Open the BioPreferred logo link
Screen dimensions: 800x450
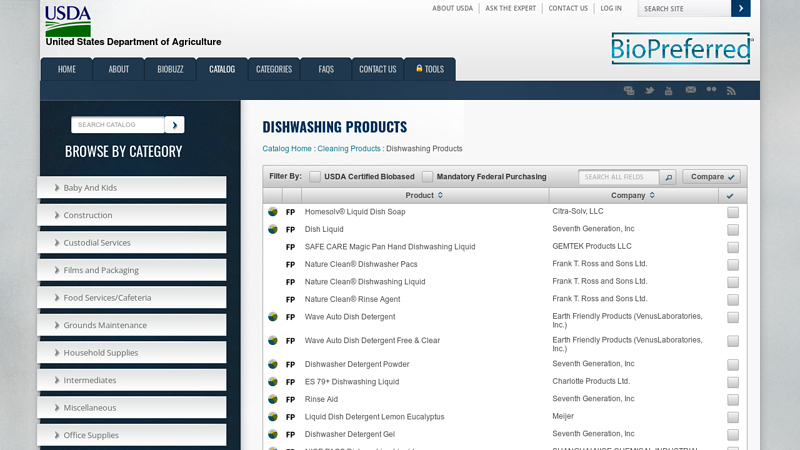(x=682, y=48)
